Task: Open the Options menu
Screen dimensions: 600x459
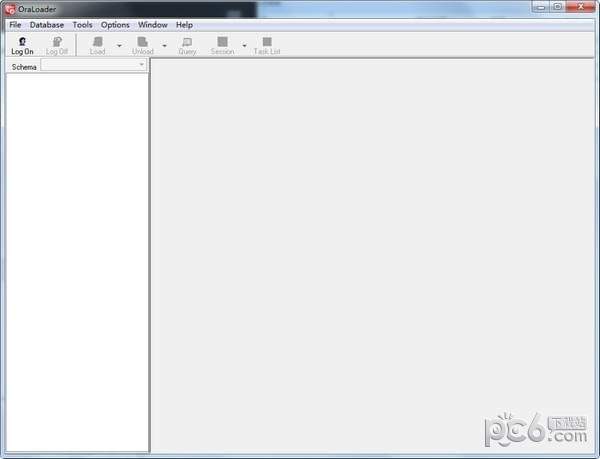Action: pyautogui.click(x=115, y=25)
